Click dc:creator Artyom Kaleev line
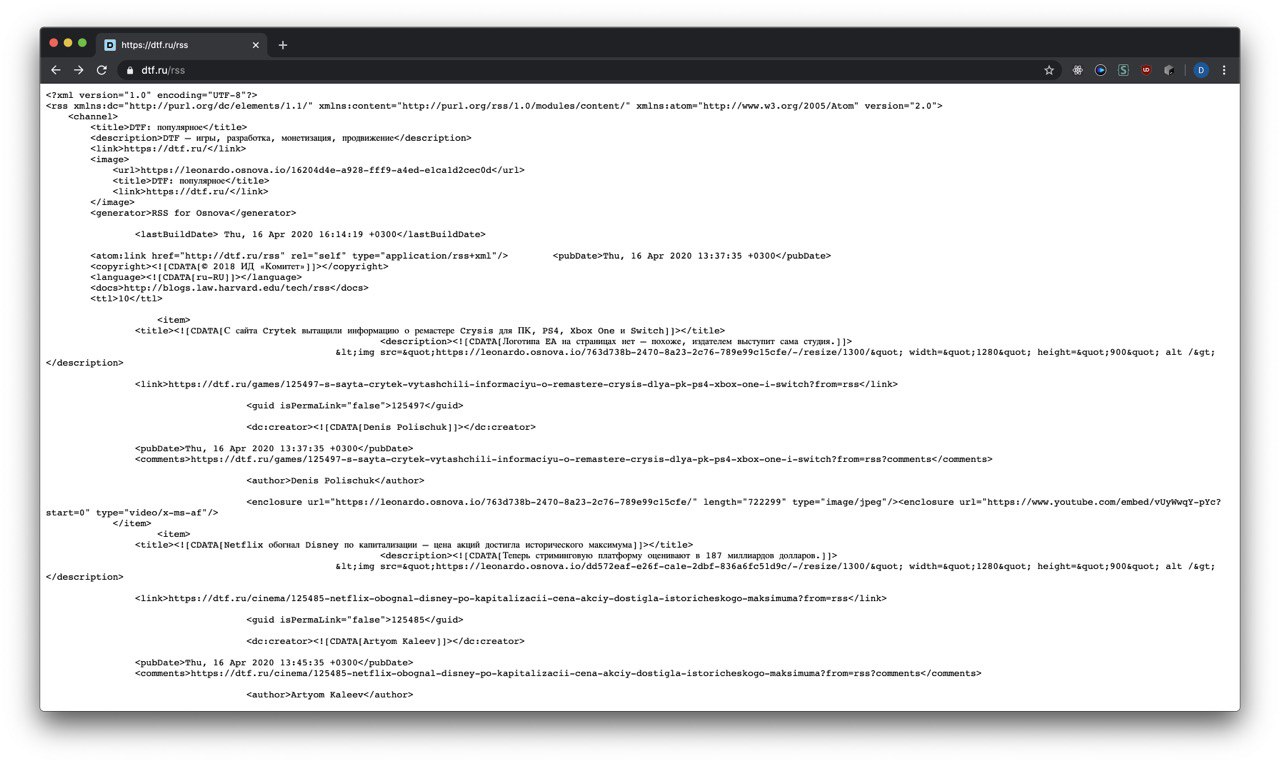 tap(385, 641)
